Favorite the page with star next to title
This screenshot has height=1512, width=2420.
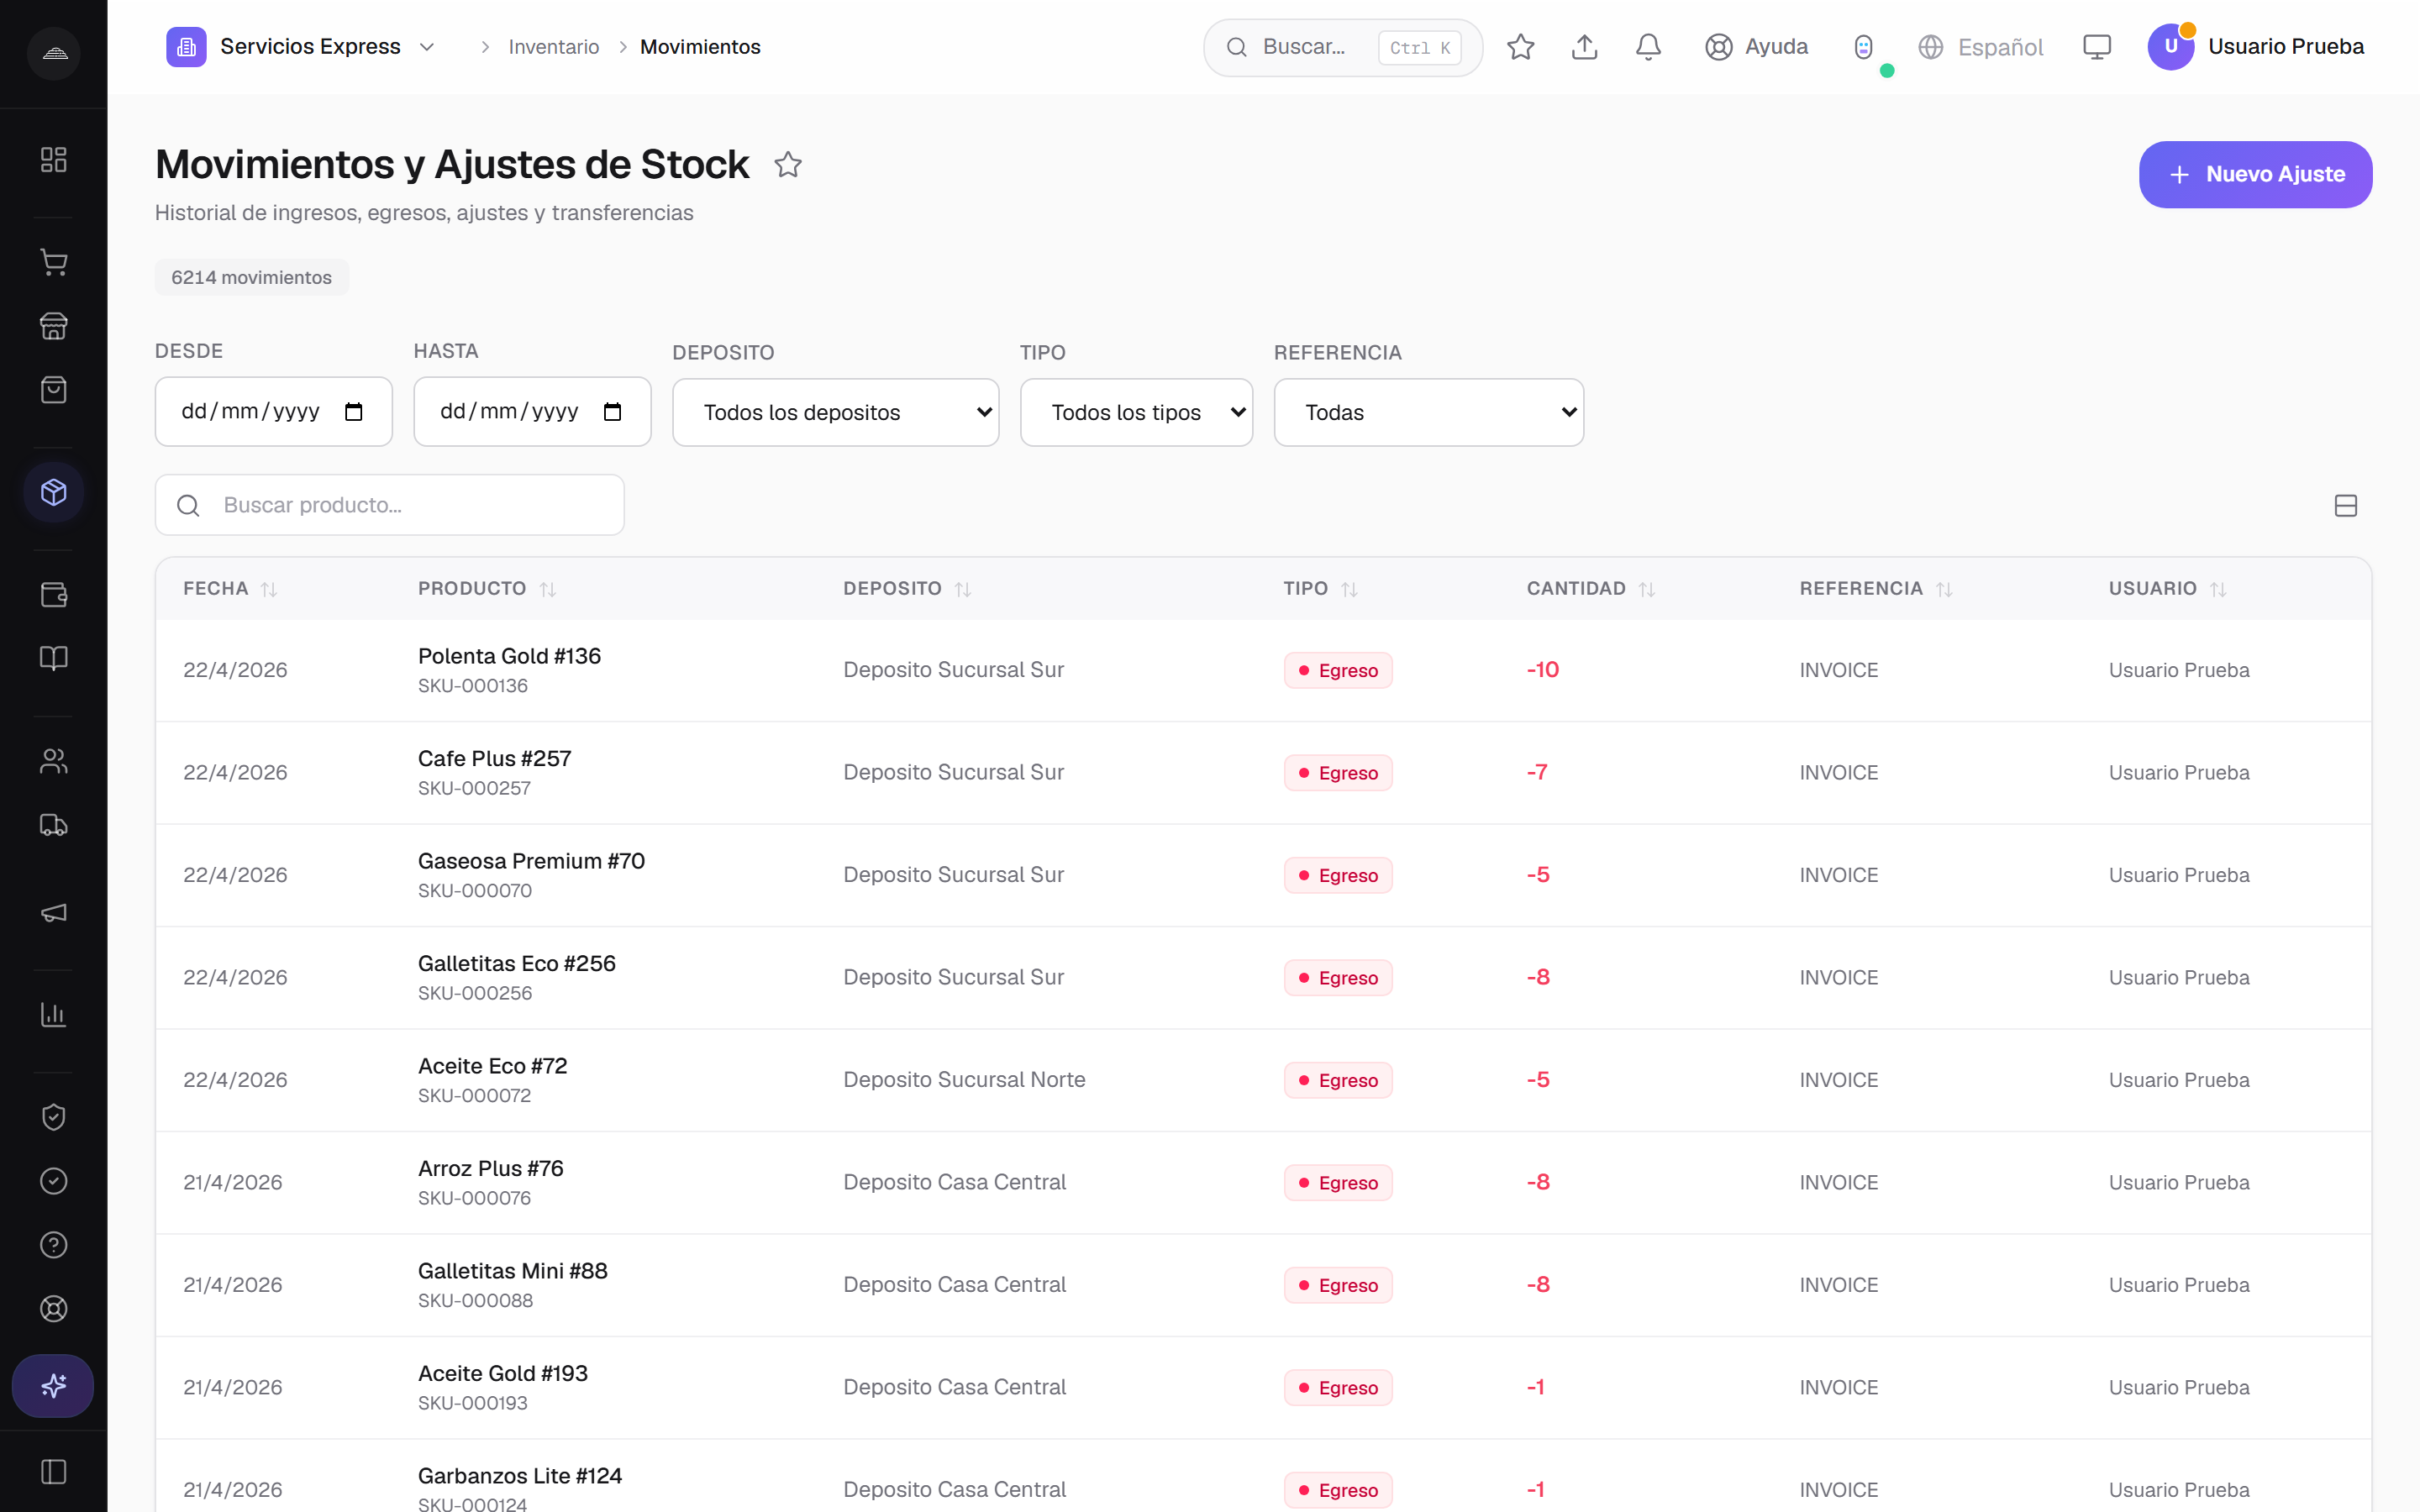click(x=788, y=164)
